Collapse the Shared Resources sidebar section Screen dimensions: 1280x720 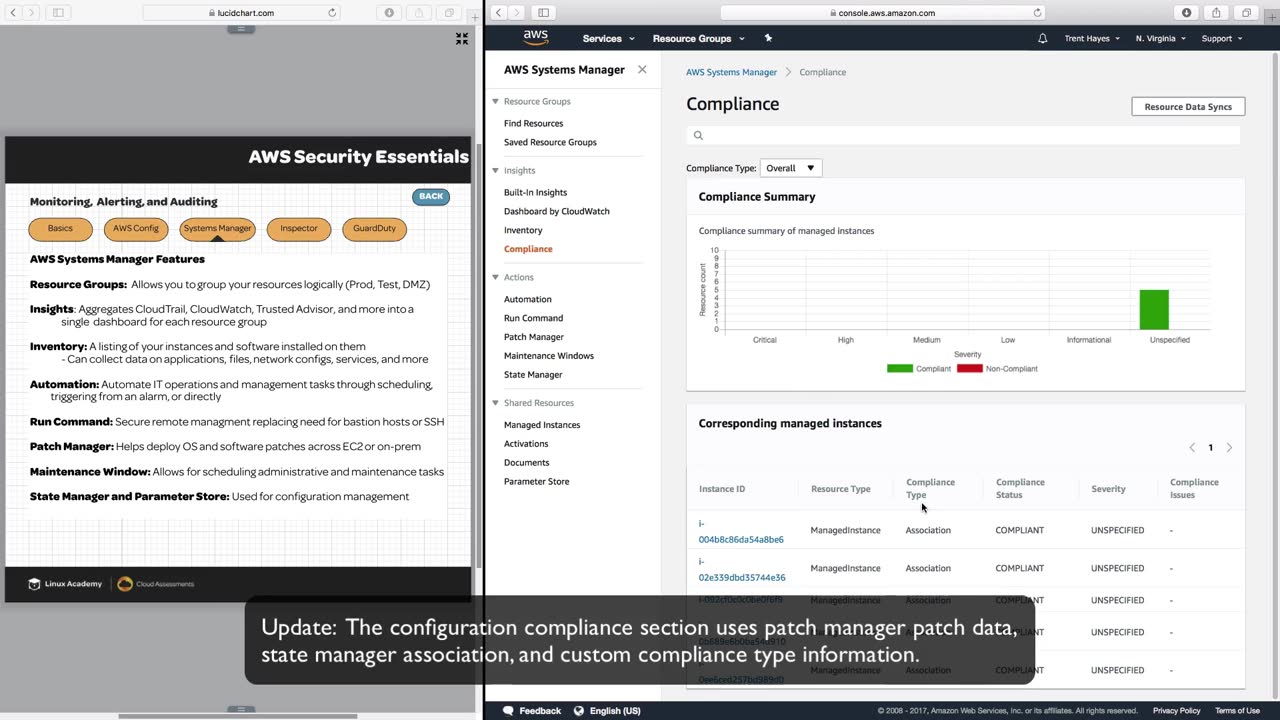point(495,403)
